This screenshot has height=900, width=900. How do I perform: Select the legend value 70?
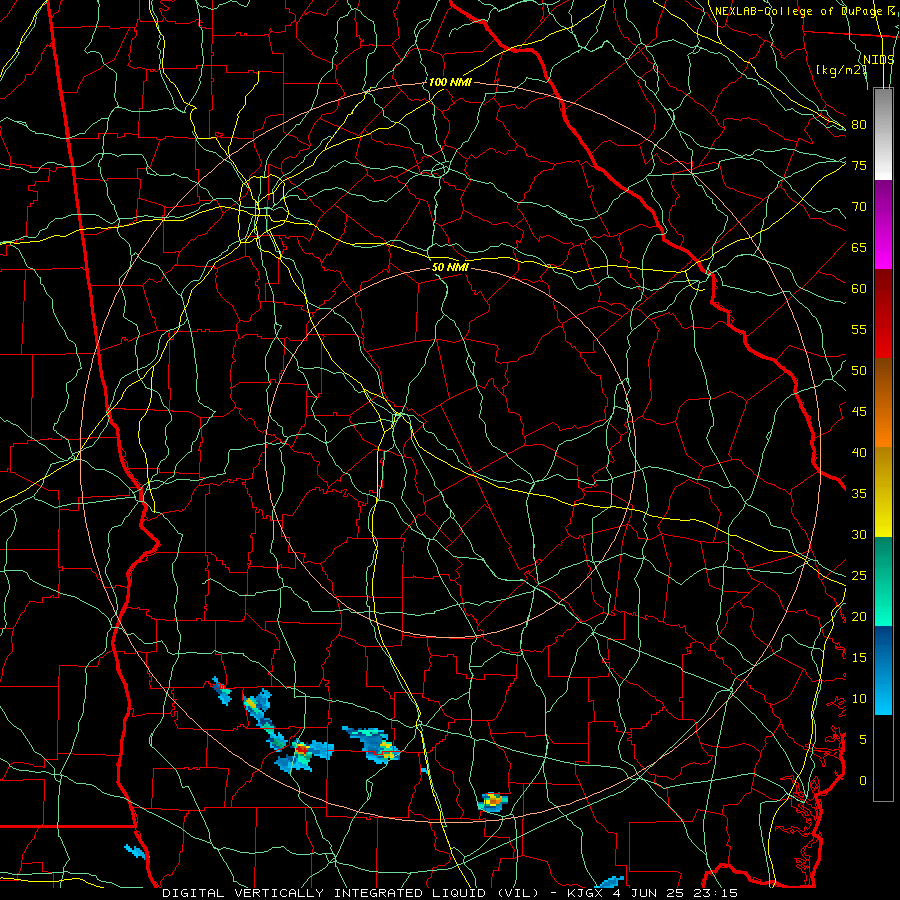tap(859, 207)
